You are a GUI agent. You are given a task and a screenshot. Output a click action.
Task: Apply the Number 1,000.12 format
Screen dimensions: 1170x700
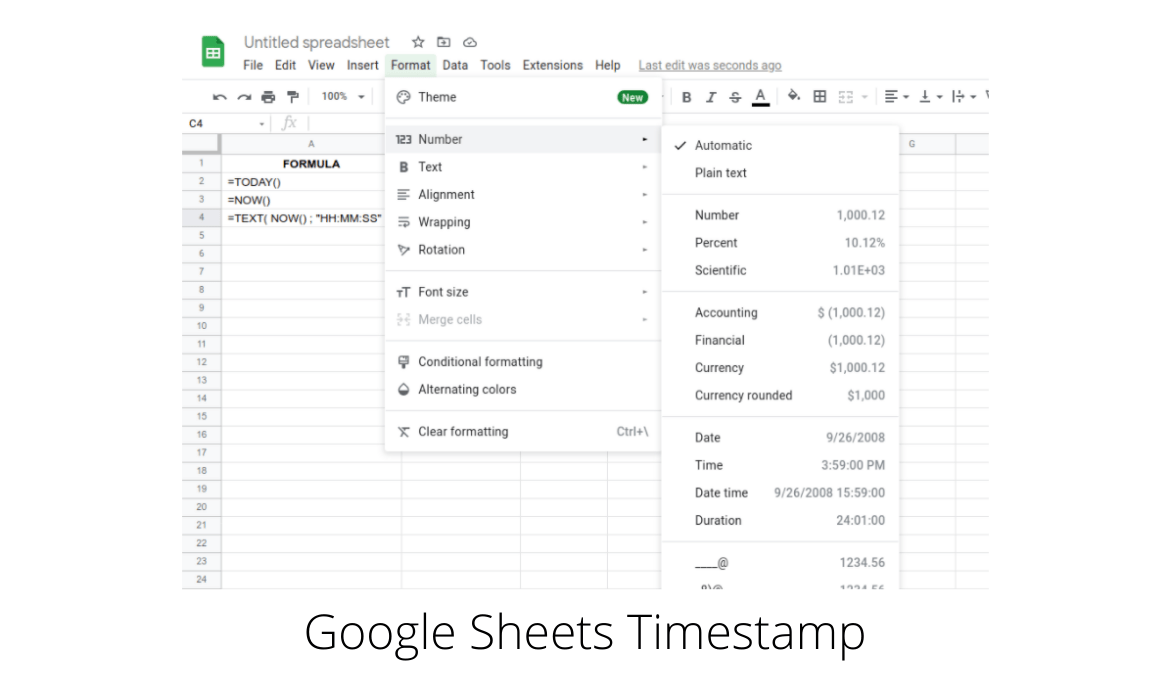780,215
